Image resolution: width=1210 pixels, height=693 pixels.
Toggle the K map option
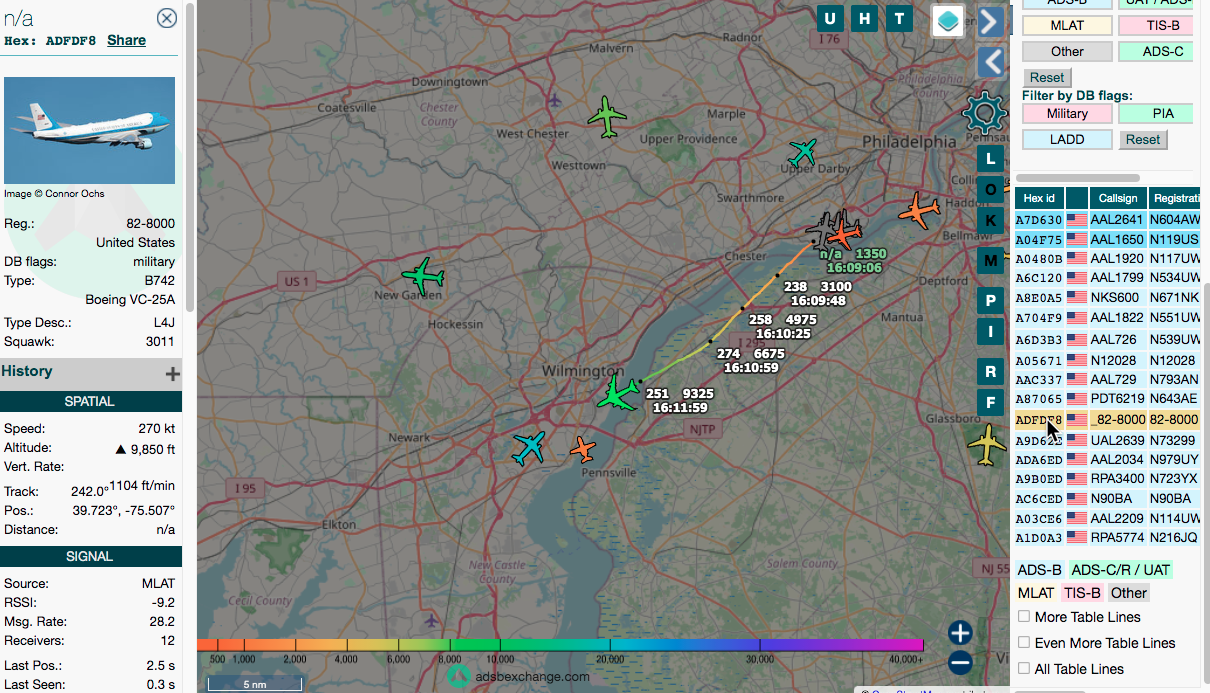click(990, 220)
